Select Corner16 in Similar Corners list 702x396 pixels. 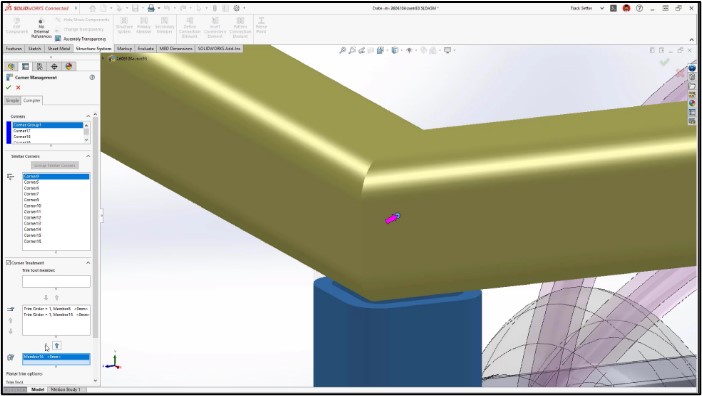[56, 241]
